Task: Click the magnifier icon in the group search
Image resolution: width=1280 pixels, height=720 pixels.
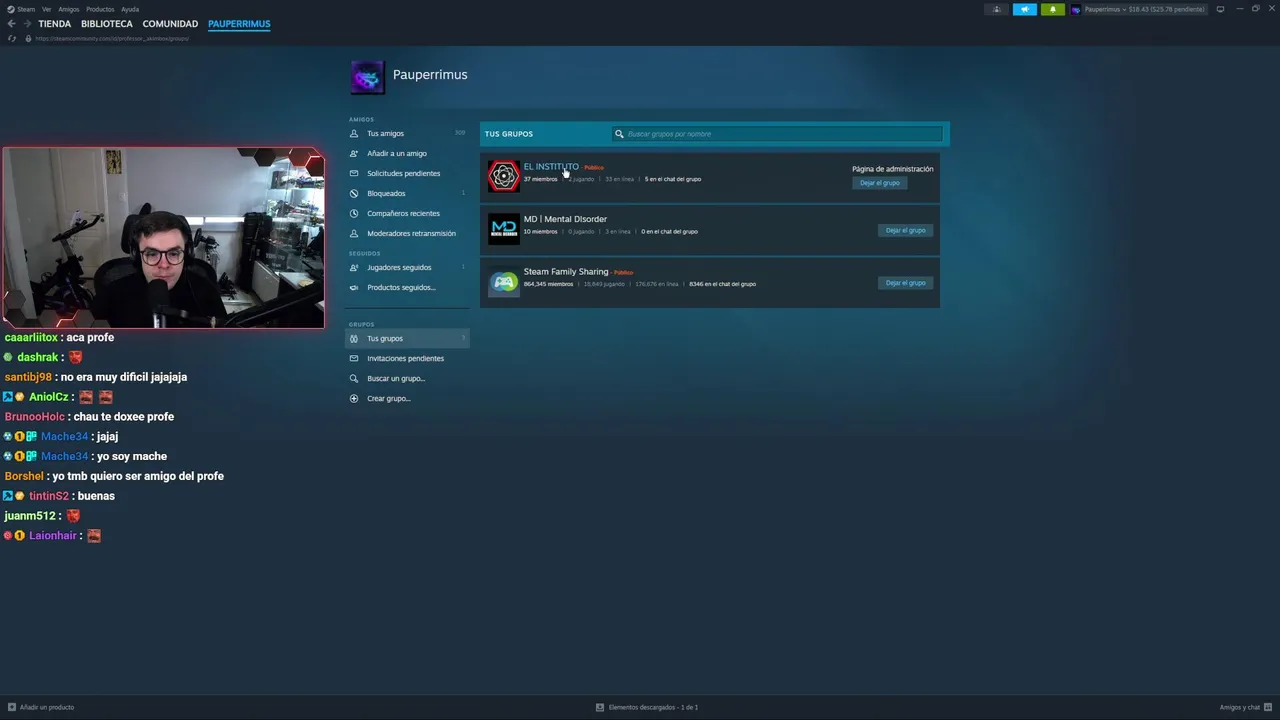Action: [x=619, y=134]
